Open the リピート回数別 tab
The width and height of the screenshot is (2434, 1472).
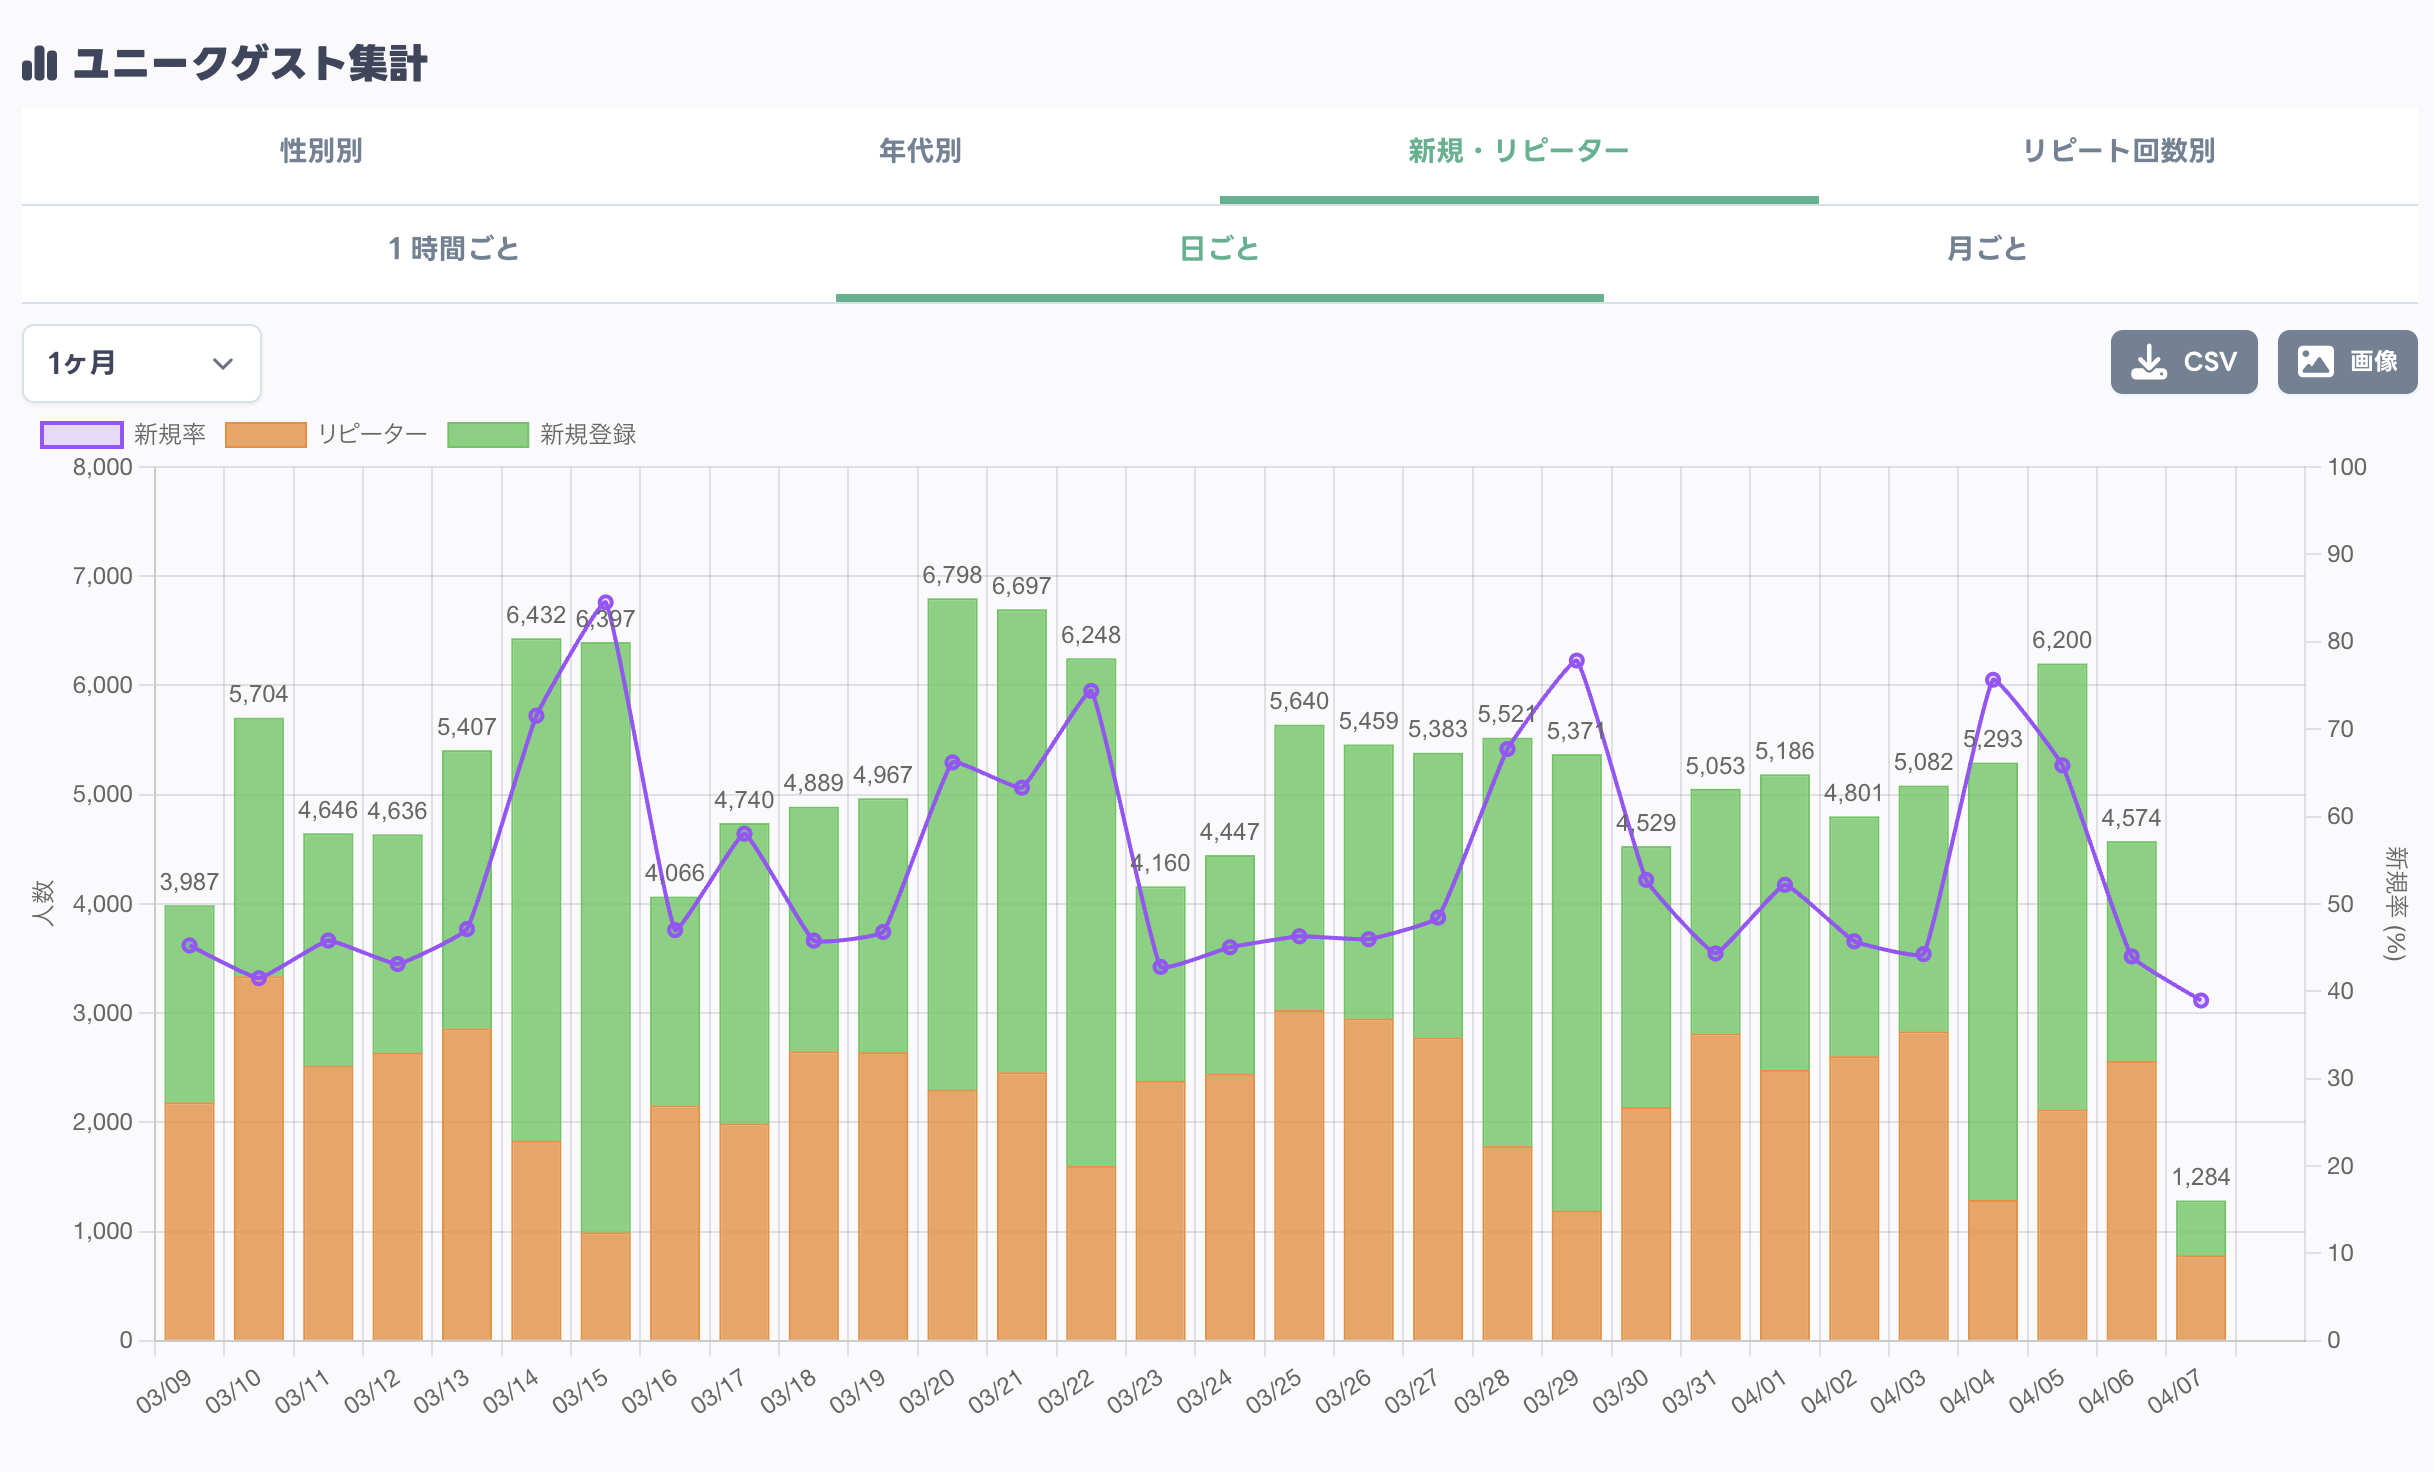click(x=2118, y=151)
